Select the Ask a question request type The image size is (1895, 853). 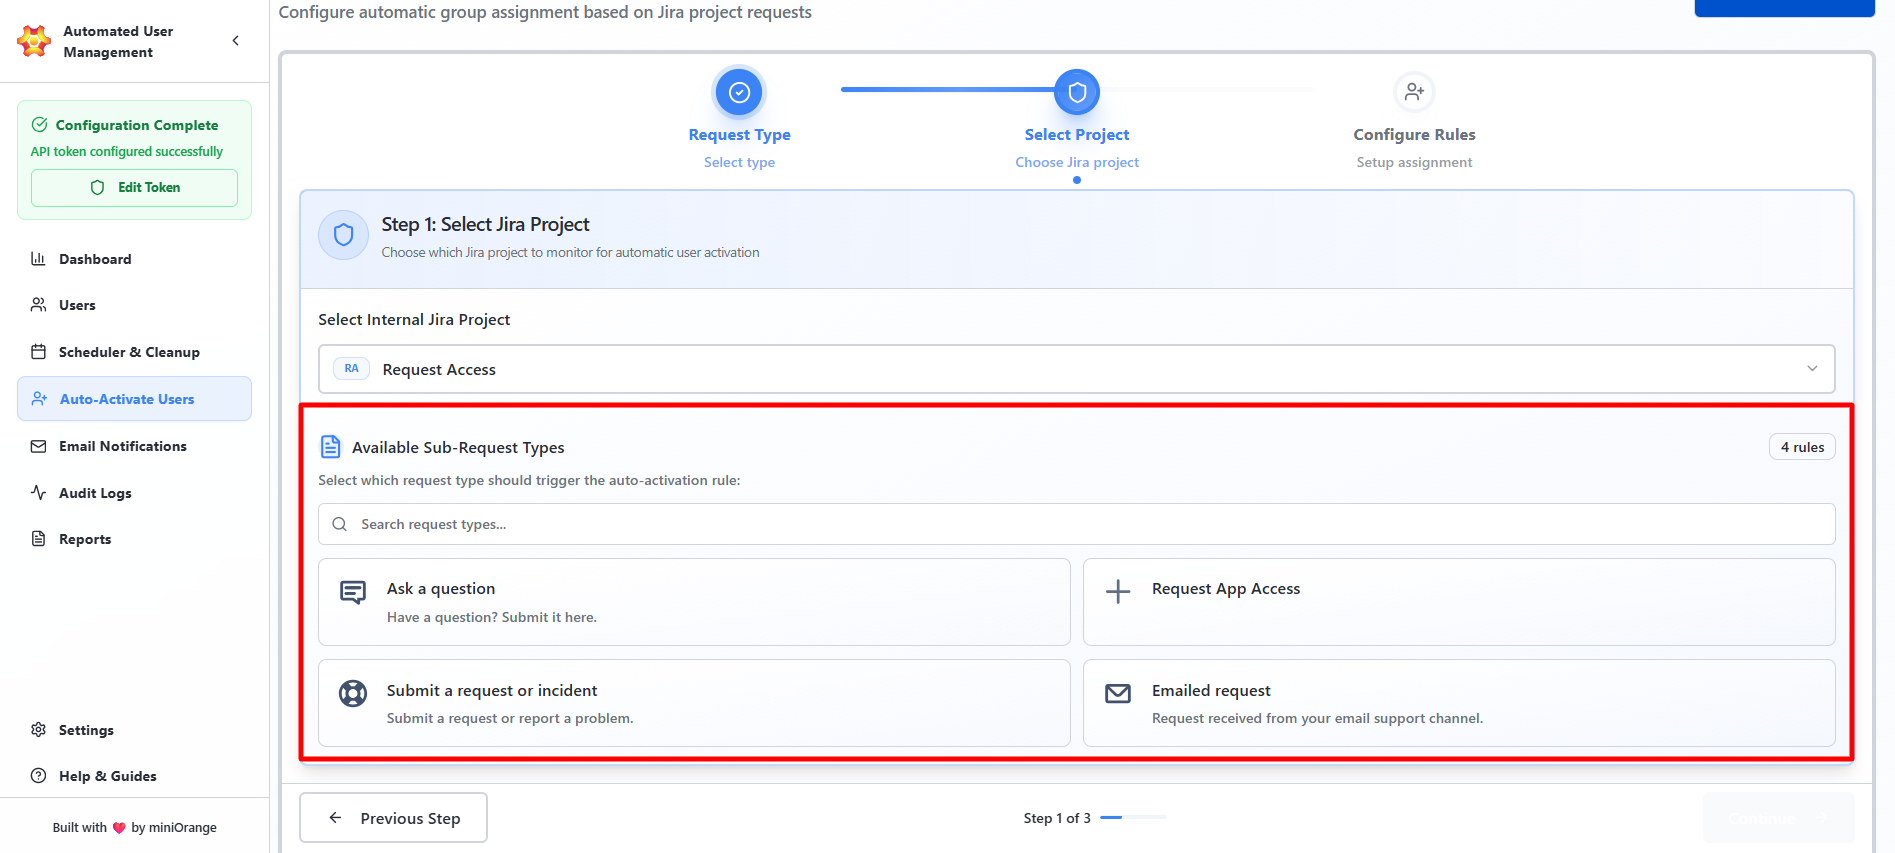click(x=694, y=602)
